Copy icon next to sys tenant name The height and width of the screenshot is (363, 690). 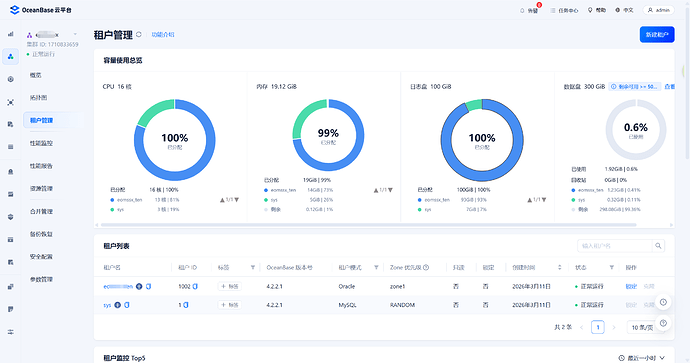(127, 305)
